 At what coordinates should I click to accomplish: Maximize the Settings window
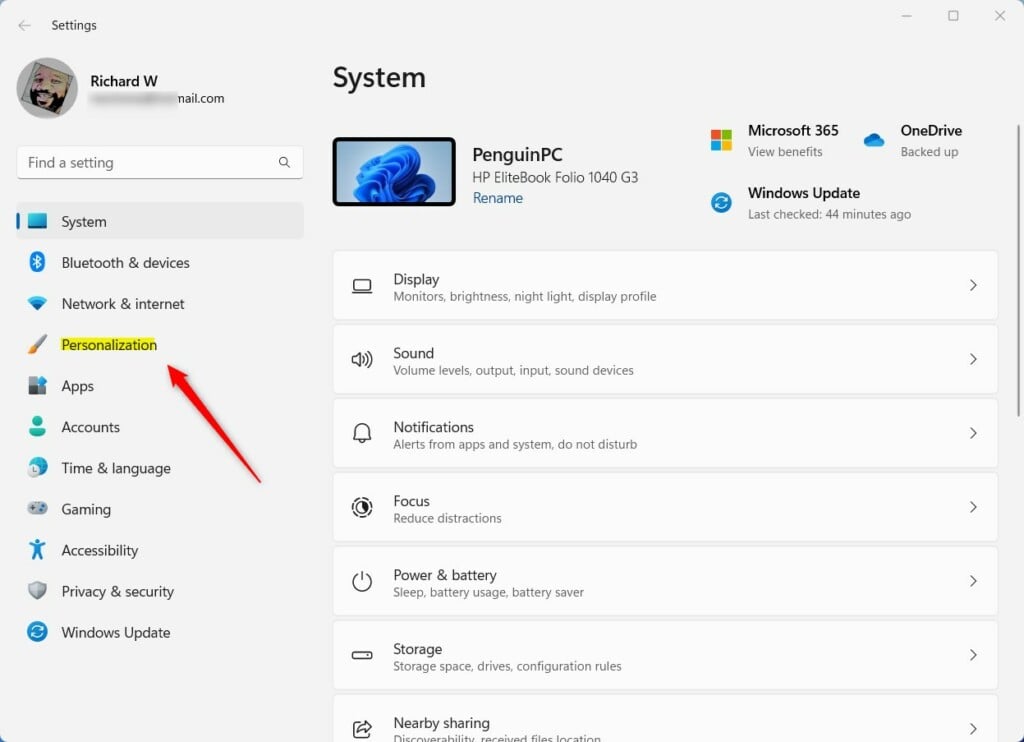pyautogui.click(x=953, y=16)
